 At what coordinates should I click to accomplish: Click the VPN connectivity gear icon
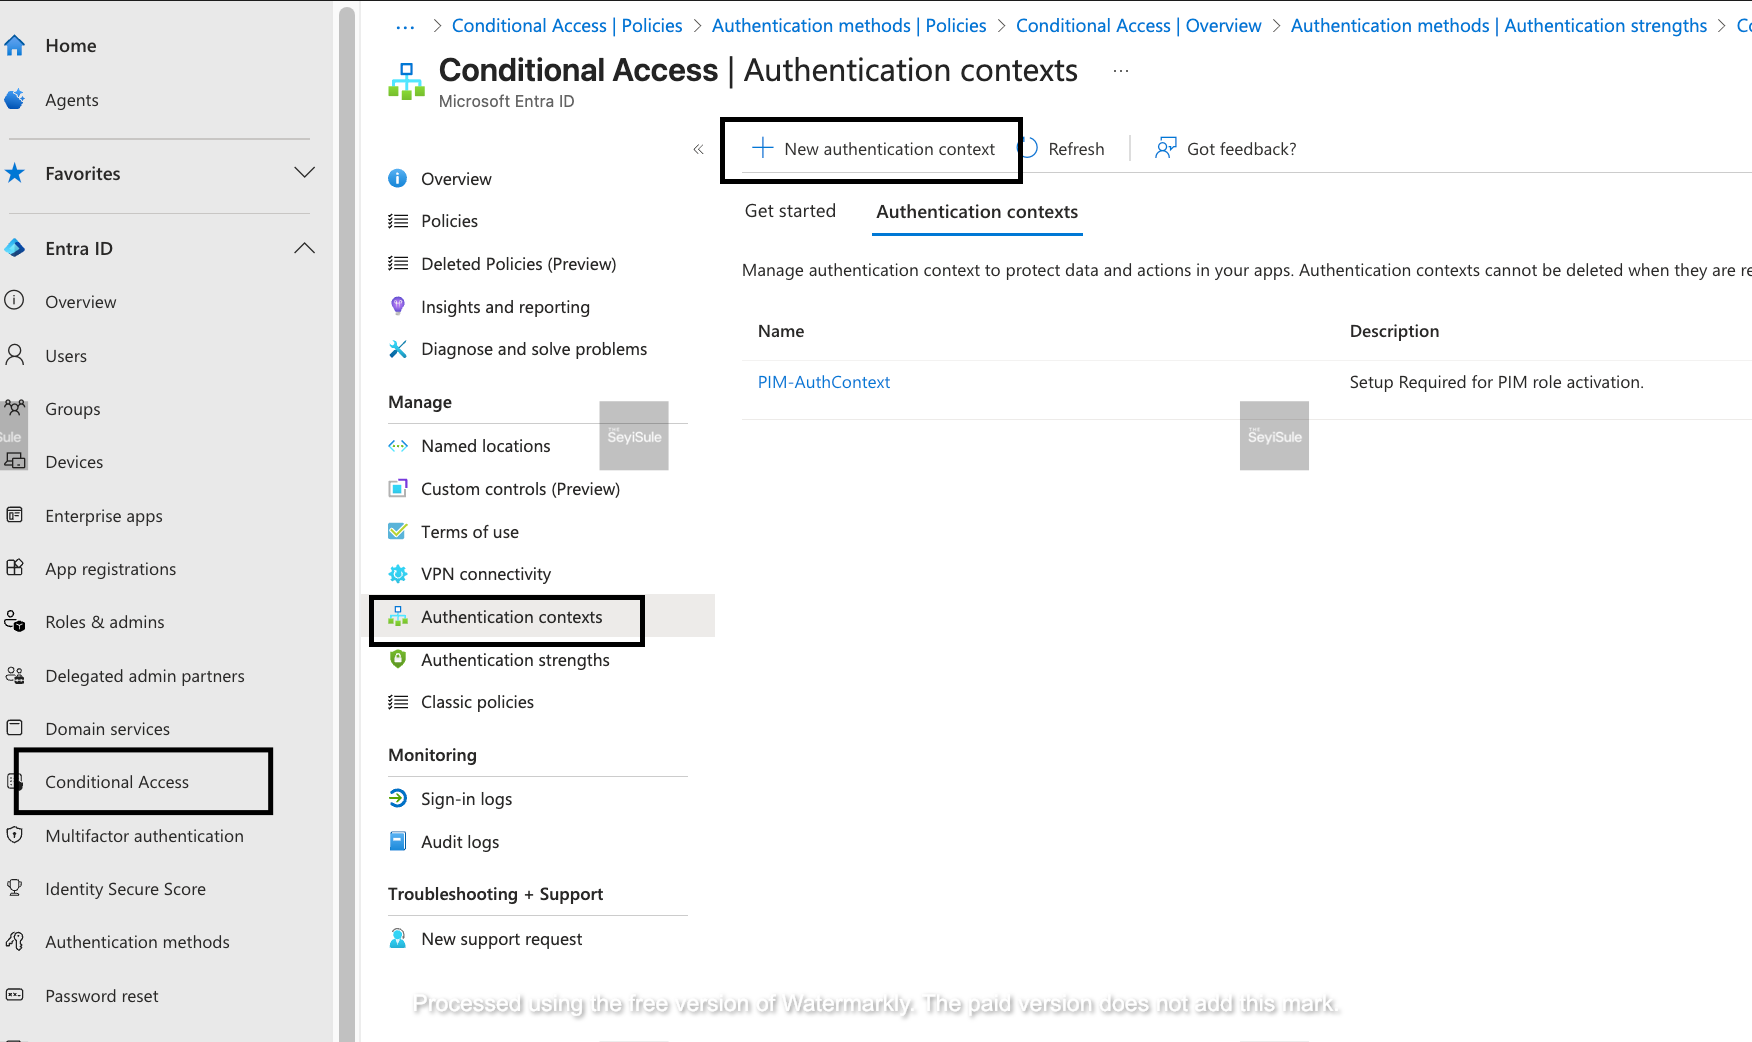tap(397, 573)
